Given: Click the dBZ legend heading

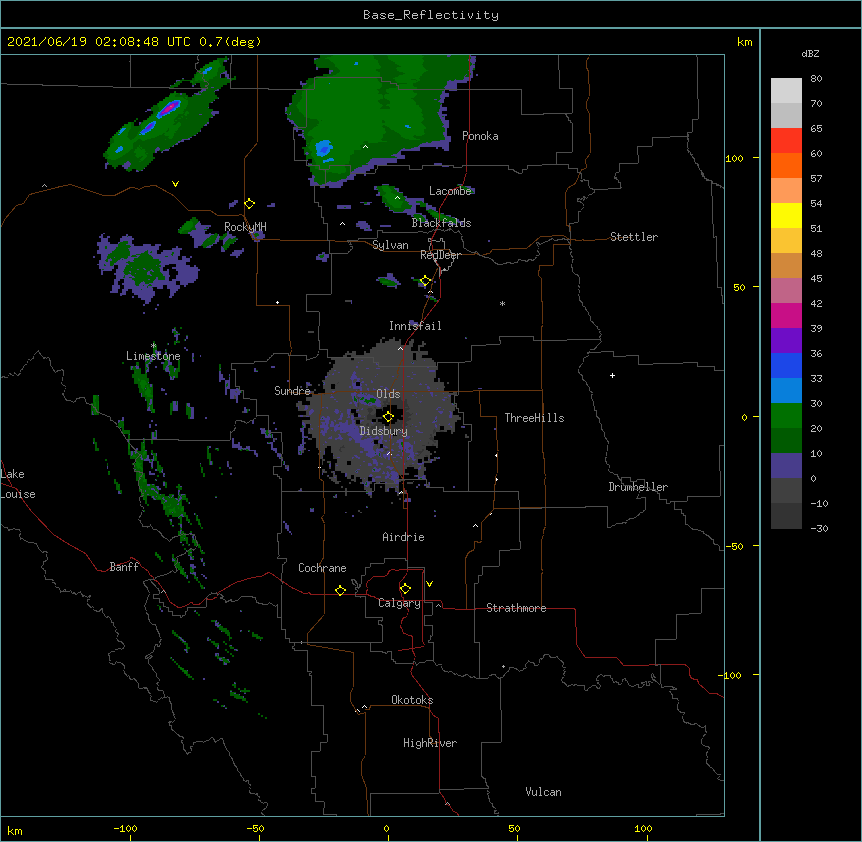Looking at the screenshot, I should point(810,53).
